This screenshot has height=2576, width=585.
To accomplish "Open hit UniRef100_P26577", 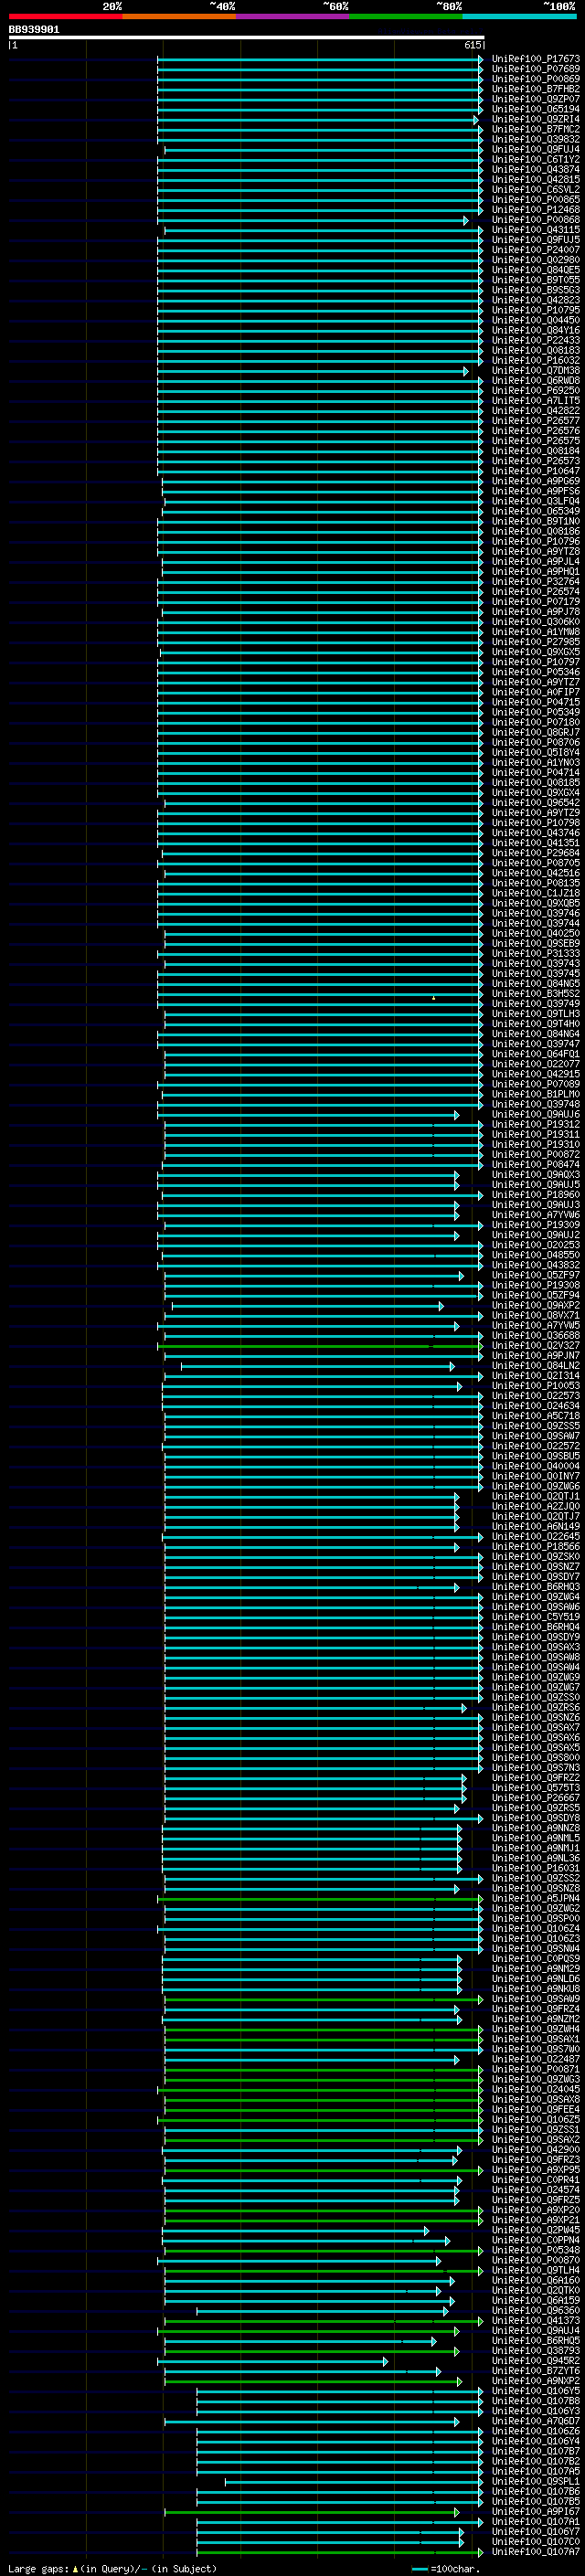I will tap(535, 421).
